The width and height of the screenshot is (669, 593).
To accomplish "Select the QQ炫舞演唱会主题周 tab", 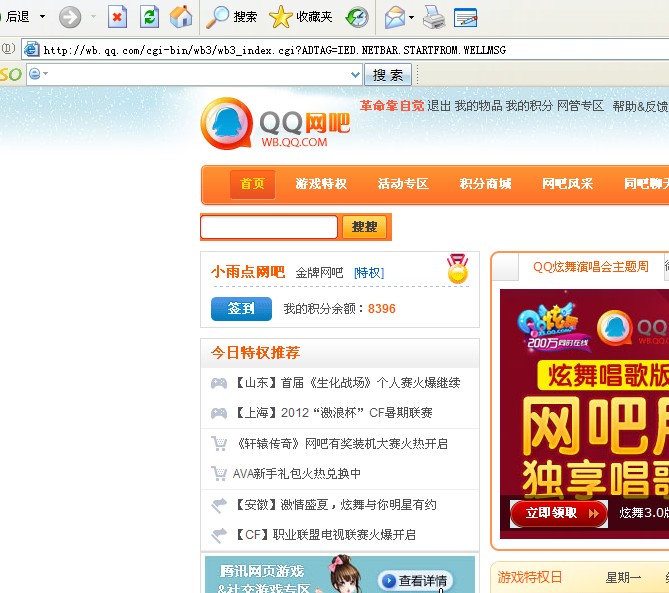I will tap(591, 267).
